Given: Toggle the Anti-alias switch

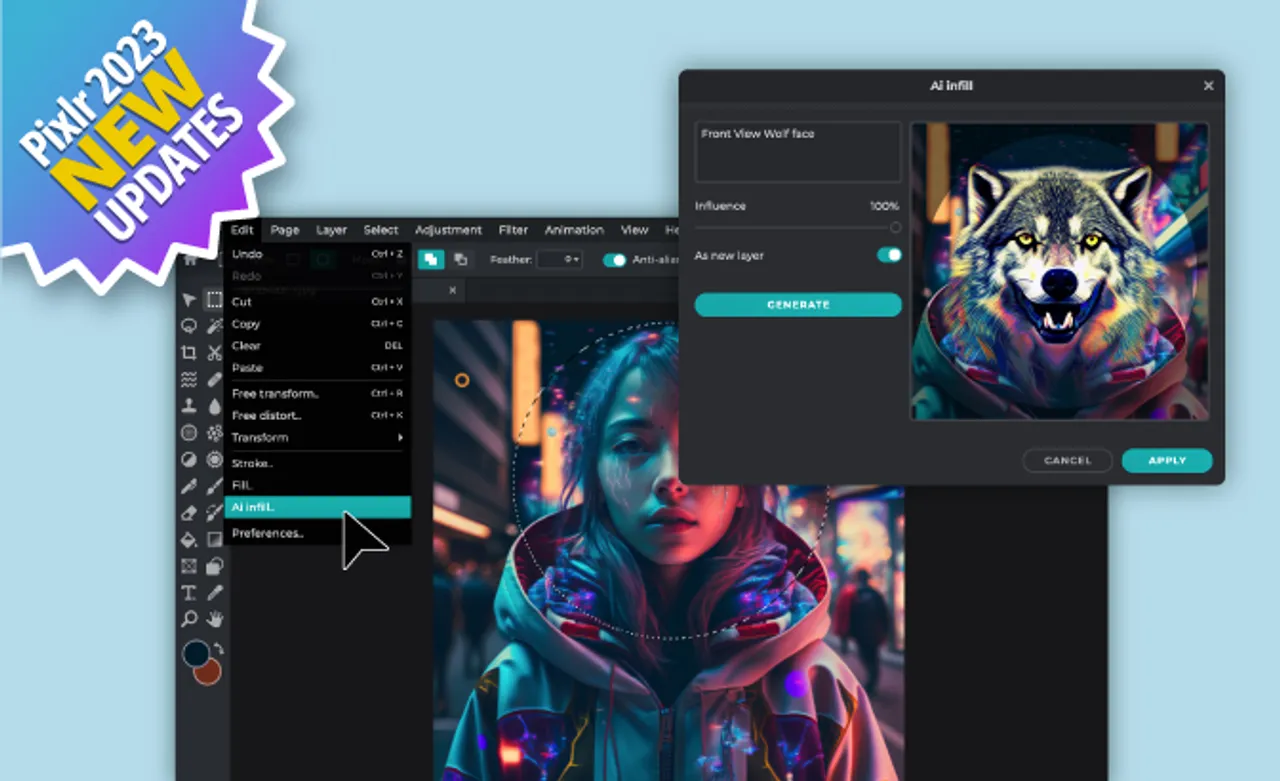Looking at the screenshot, I should pyautogui.click(x=614, y=260).
